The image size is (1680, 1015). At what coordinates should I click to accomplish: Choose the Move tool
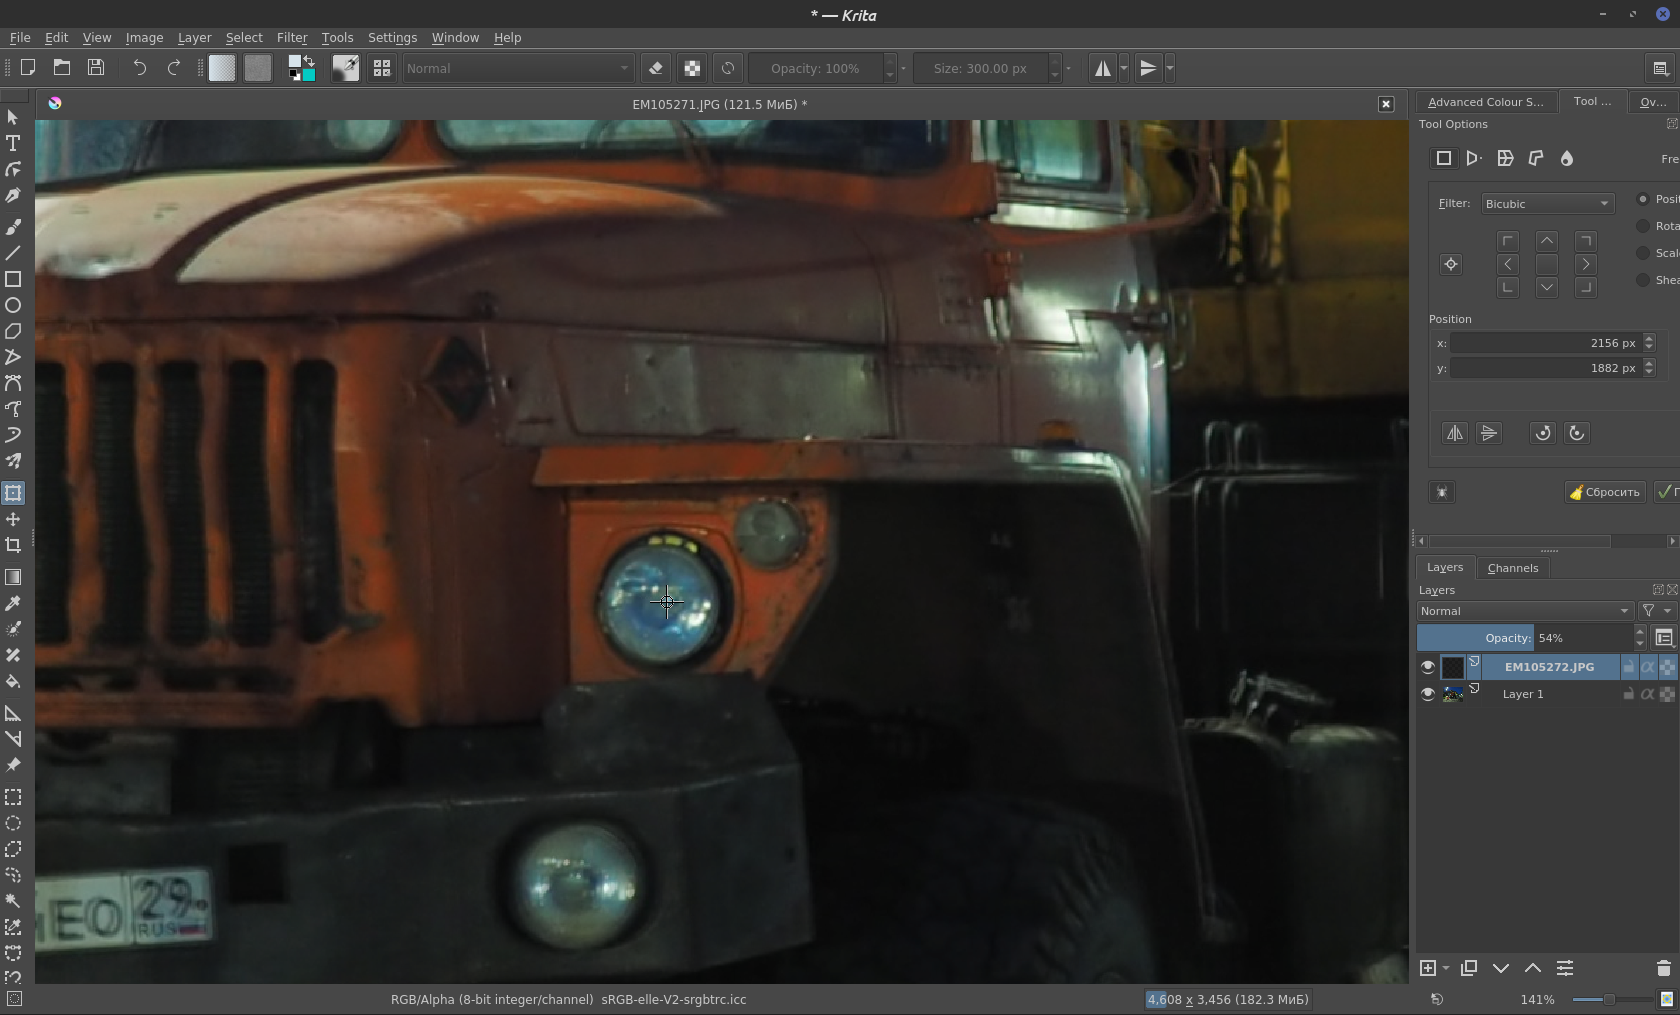point(13,519)
